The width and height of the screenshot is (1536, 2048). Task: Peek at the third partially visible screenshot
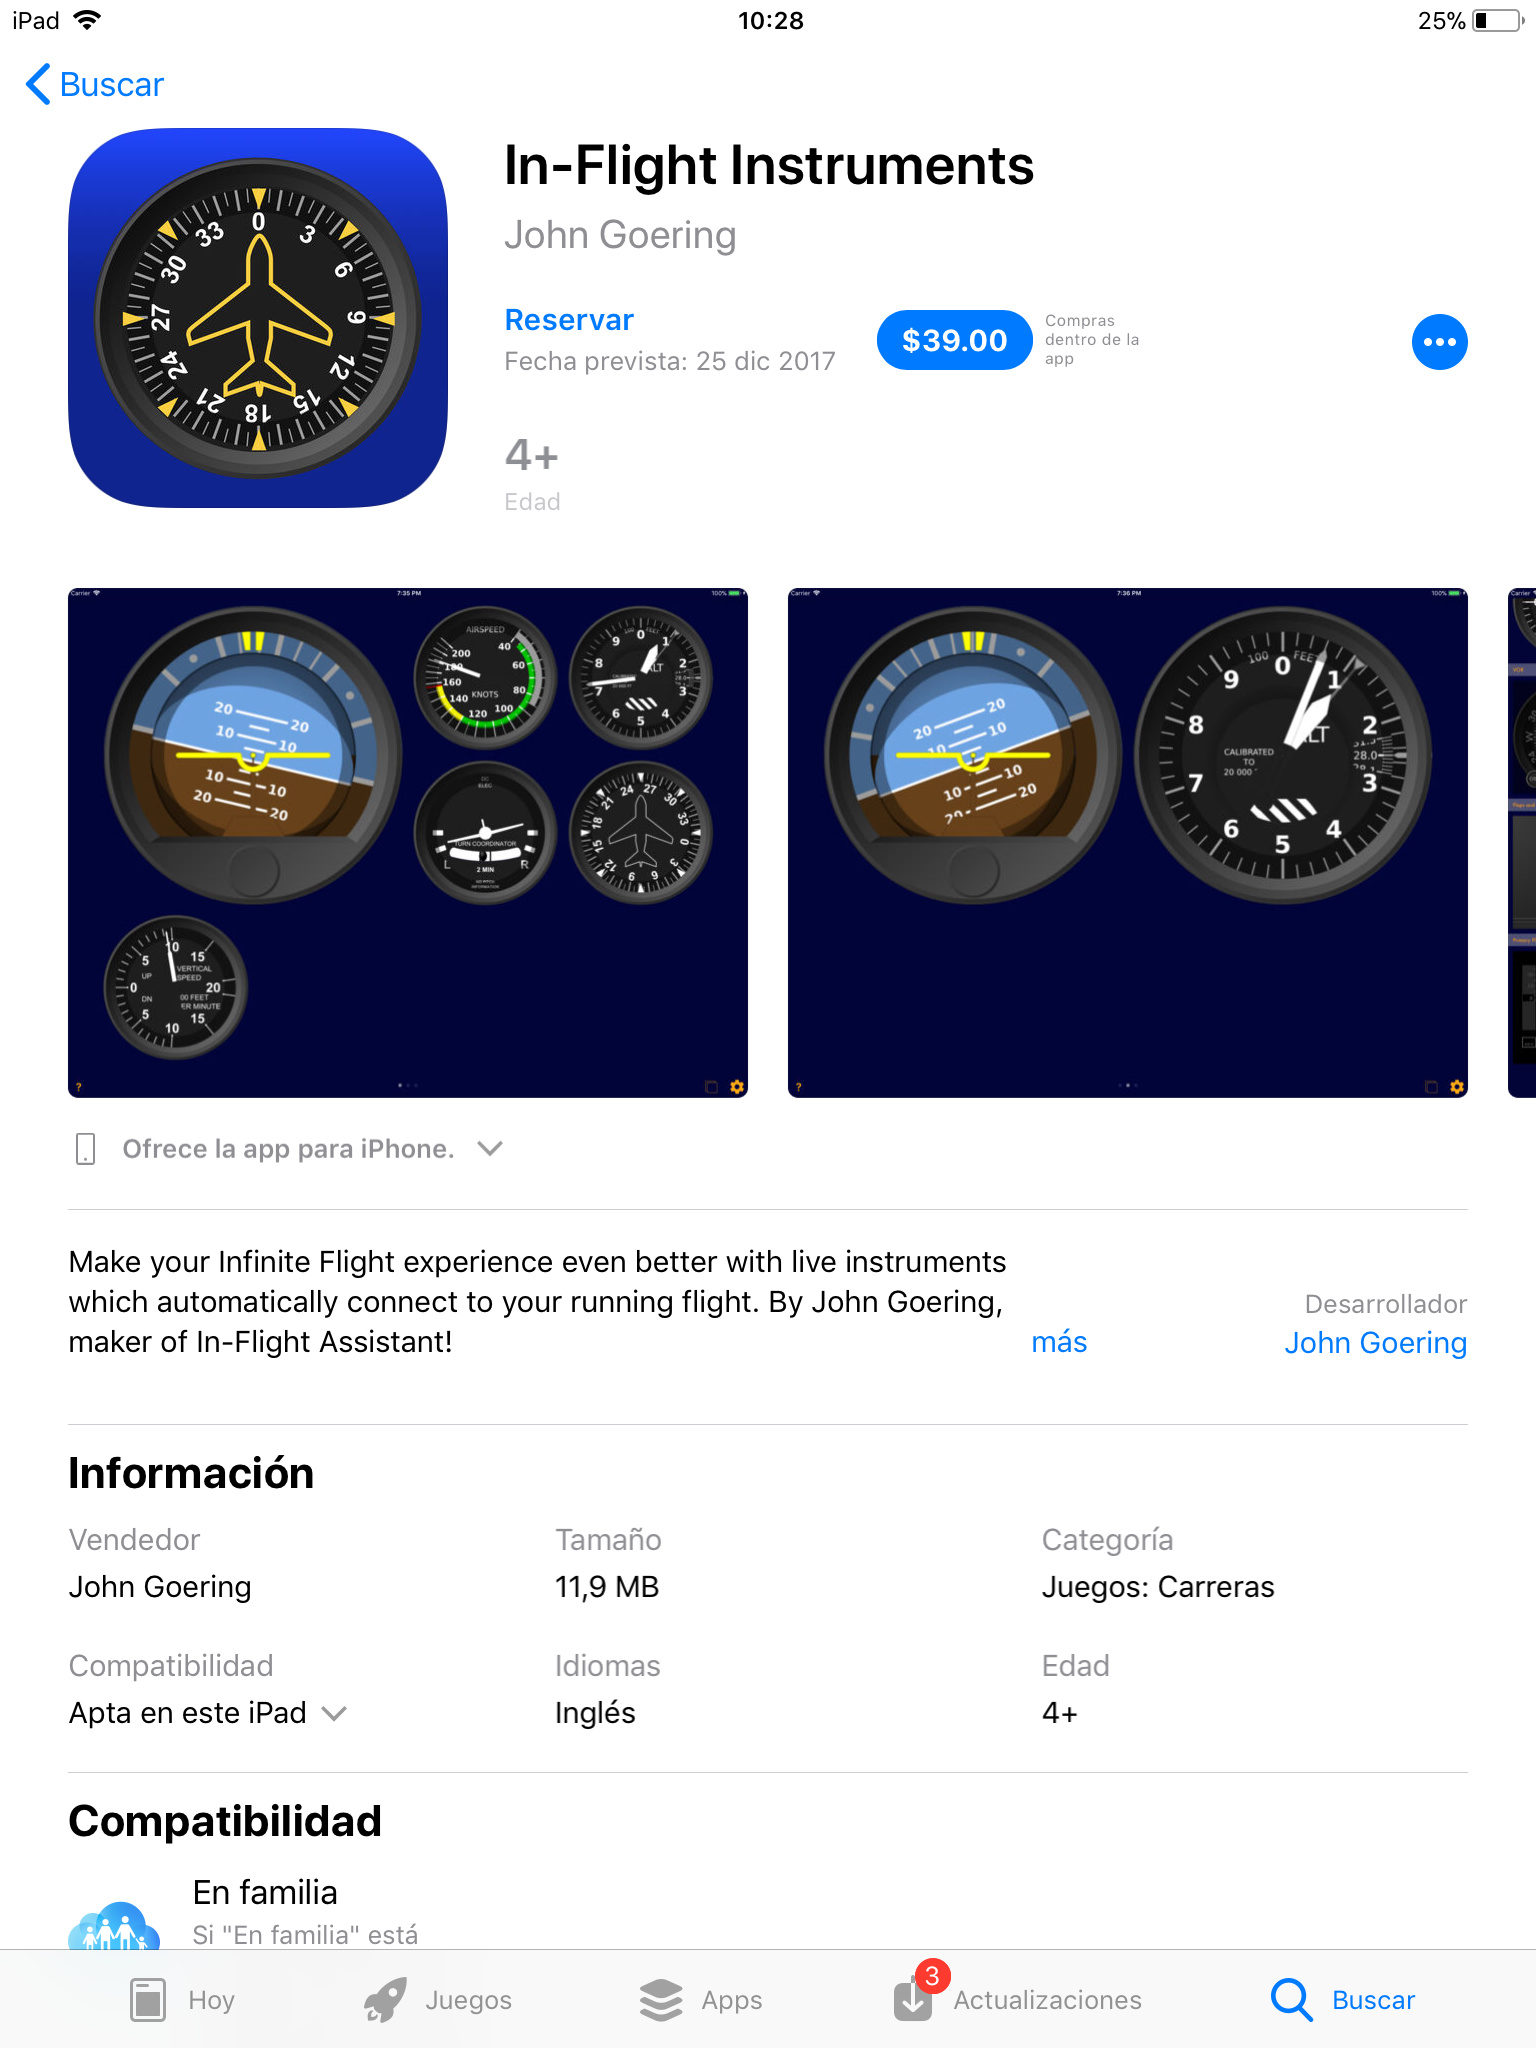1522,842
